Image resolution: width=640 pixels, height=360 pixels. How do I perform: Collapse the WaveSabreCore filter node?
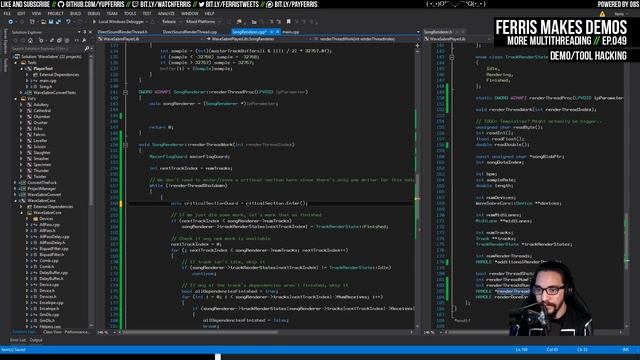pos(22,213)
